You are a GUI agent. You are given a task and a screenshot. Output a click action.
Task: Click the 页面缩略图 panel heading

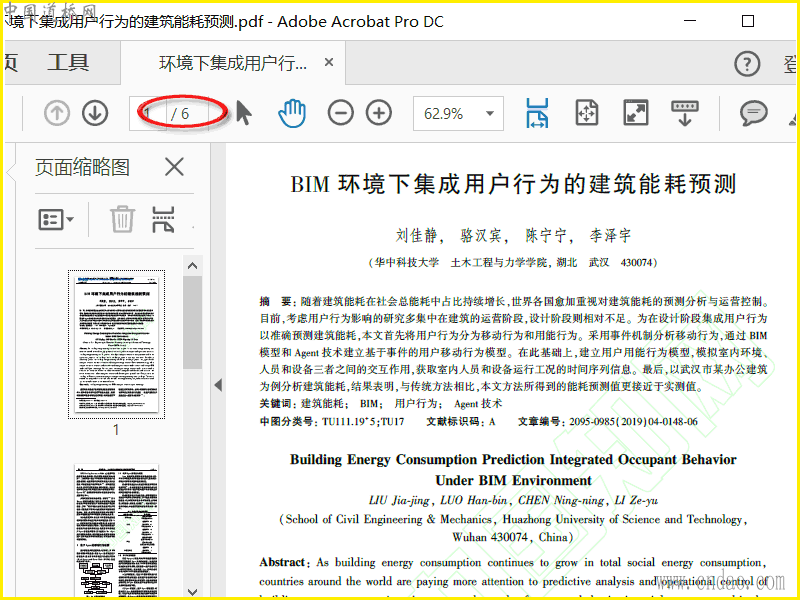(82, 167)
